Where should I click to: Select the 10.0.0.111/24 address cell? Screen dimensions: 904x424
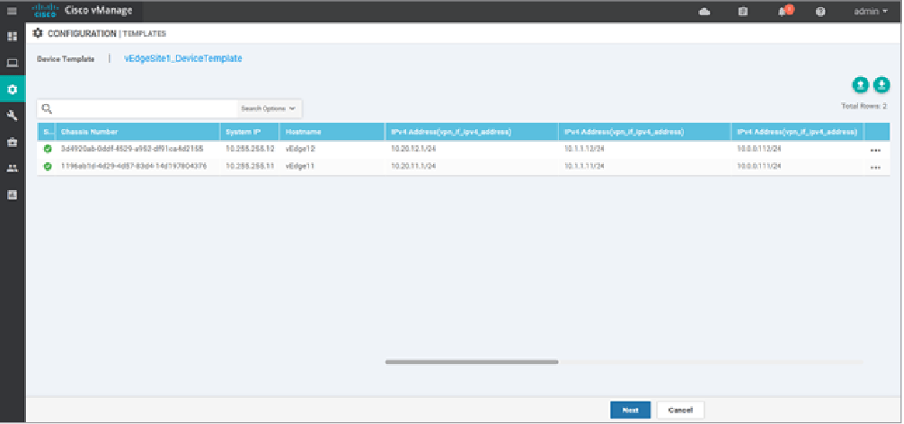(x=759, y=166)
